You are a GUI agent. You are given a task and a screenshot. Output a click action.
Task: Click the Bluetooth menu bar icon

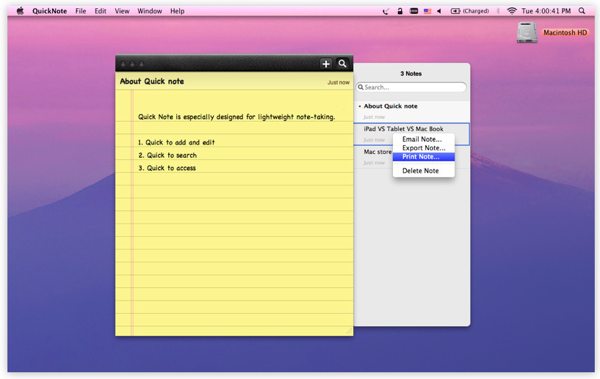point(498,11)
